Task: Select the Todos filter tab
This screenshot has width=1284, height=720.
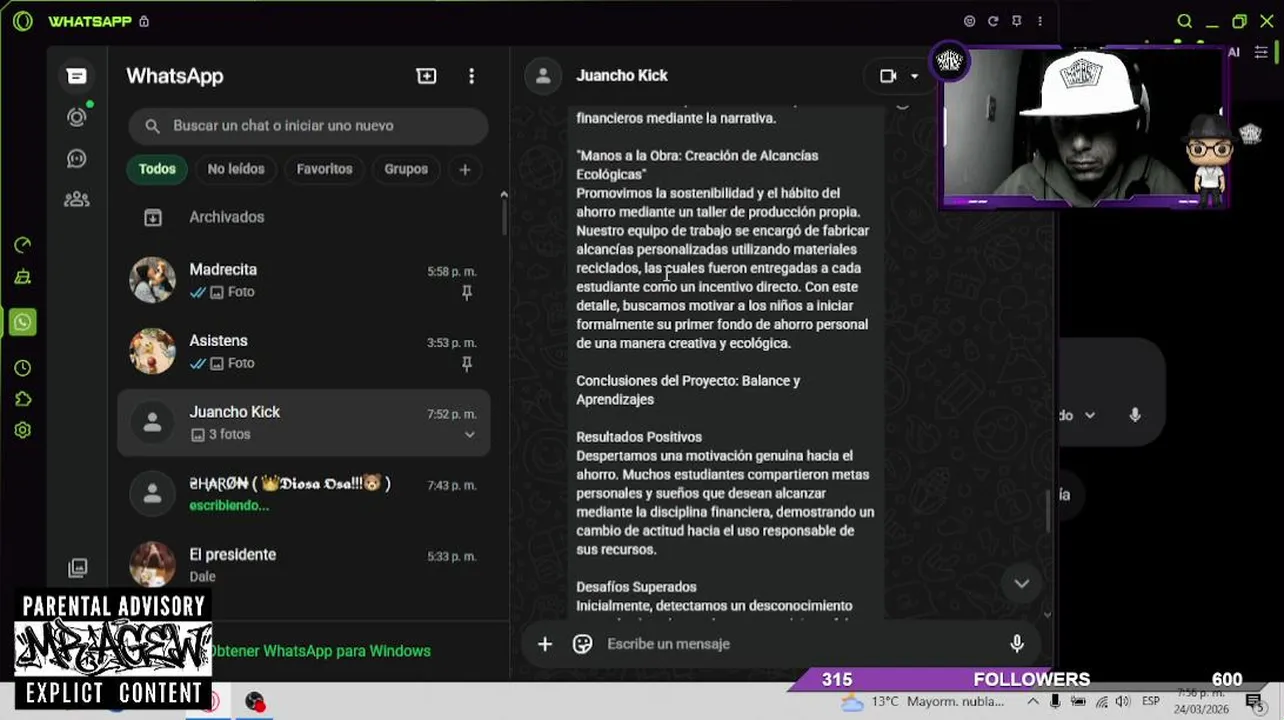Action: pyautogui.click(x=157, y=169)
